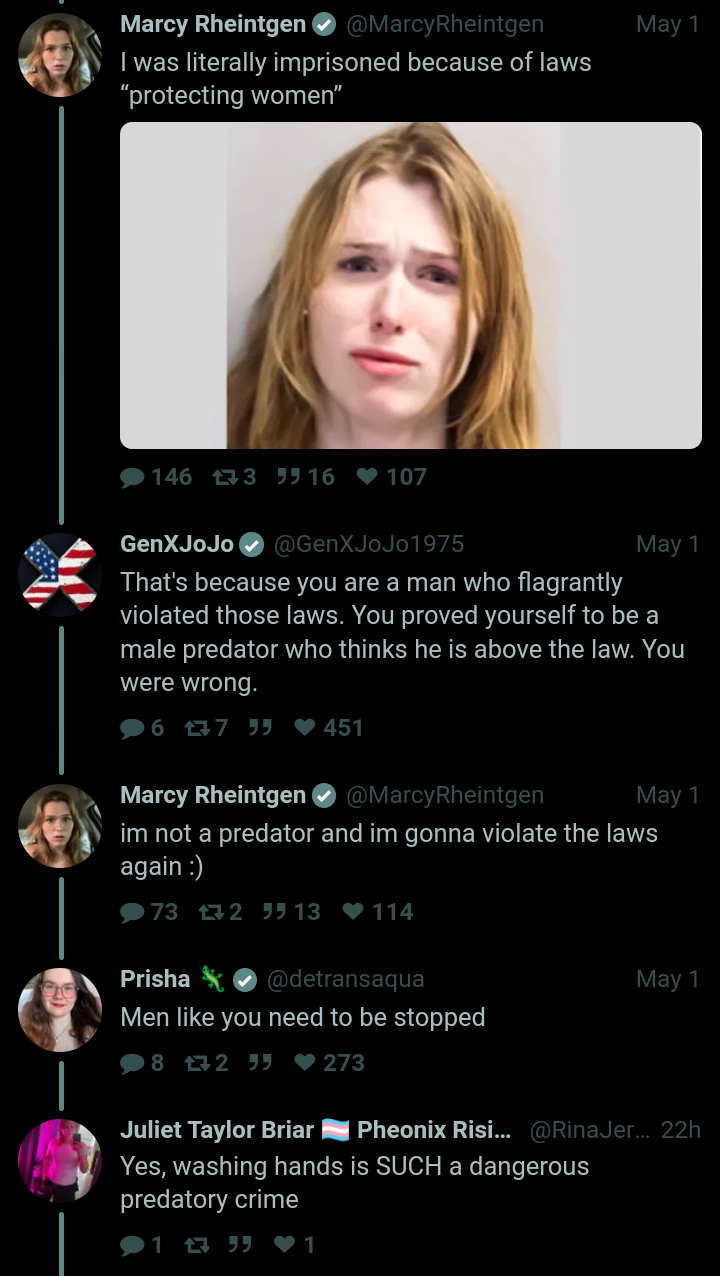Image resolution: width=720 pixels, height=1276 pixels.
Task: Open Juliet Taylor Briar's pink avatar
Action: pos(60,1160)
